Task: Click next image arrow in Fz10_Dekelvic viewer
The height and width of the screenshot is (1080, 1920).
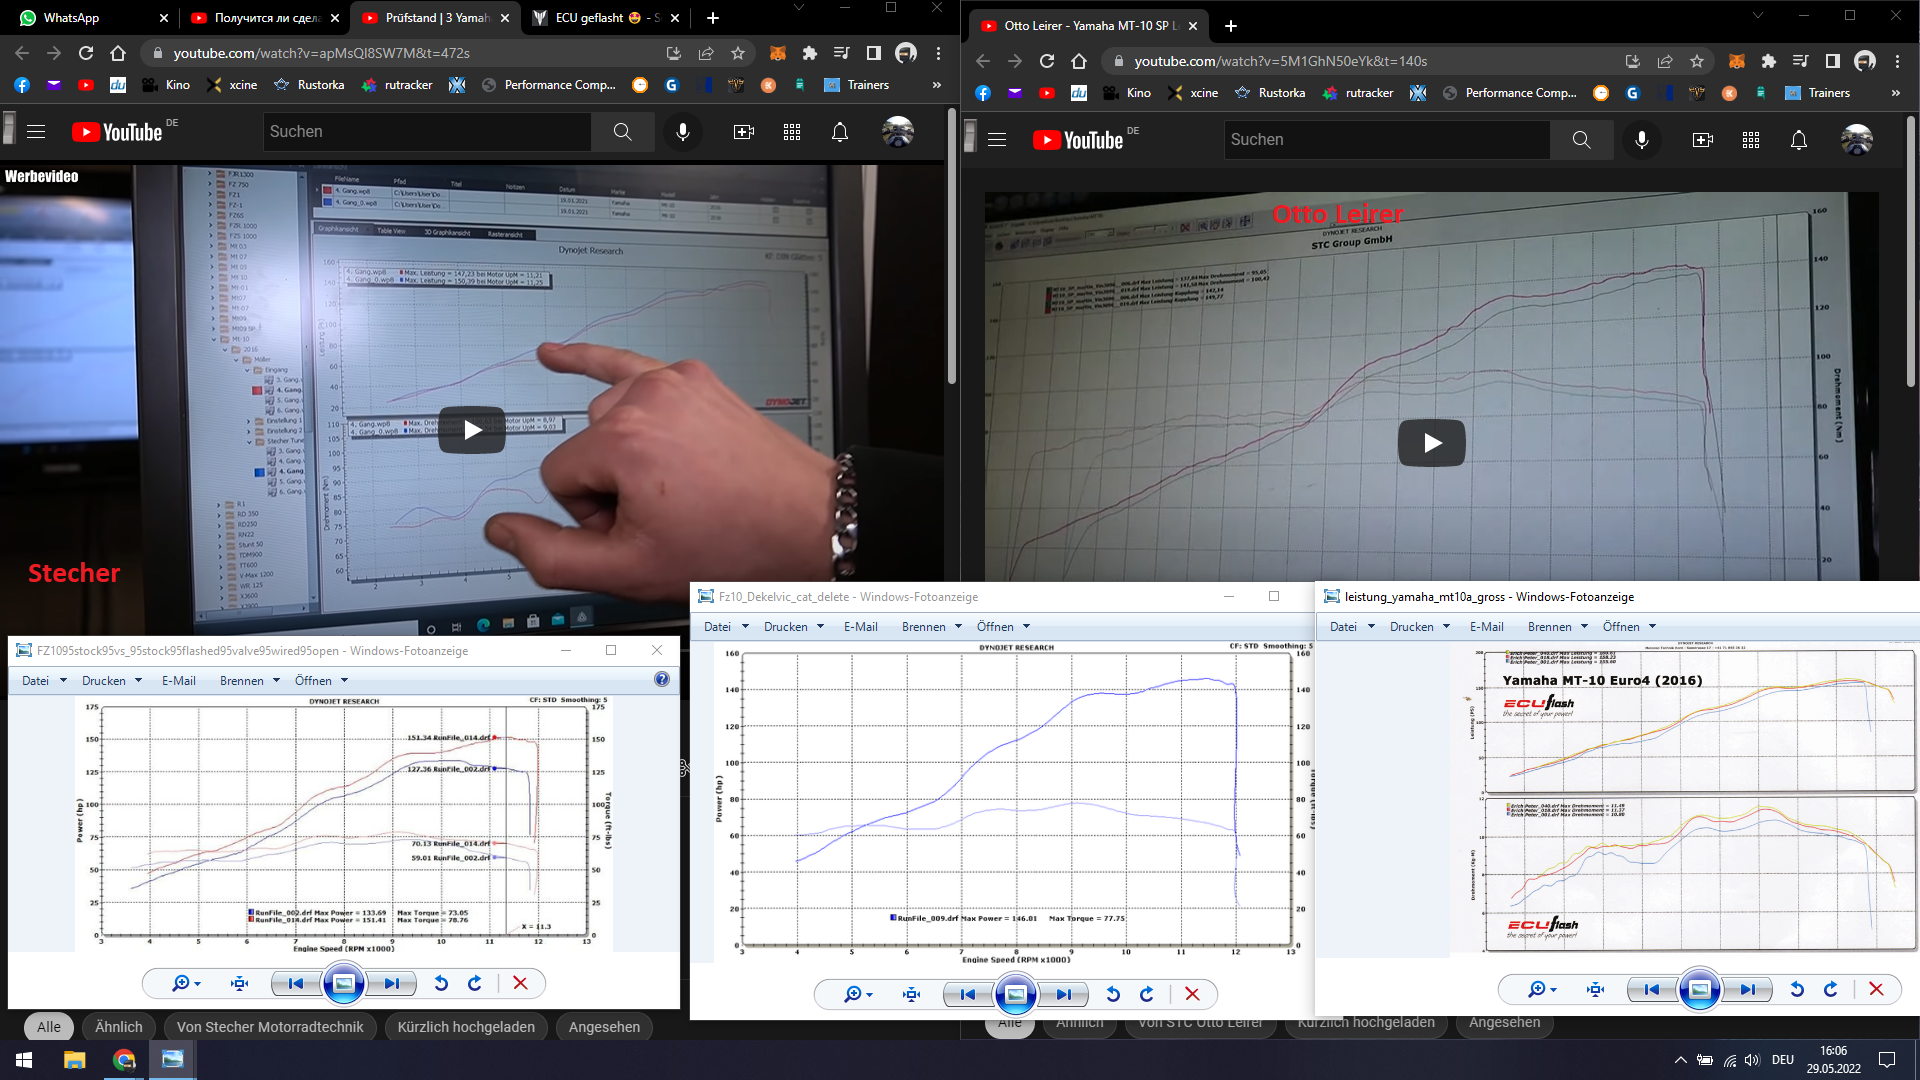Action: click(x=1064, y=994)
